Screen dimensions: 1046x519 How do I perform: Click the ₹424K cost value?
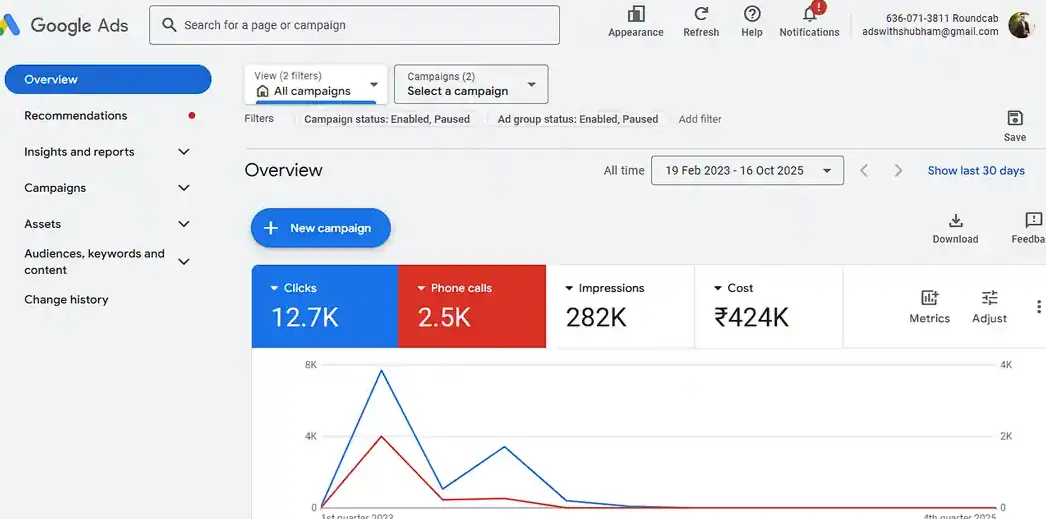751,318
